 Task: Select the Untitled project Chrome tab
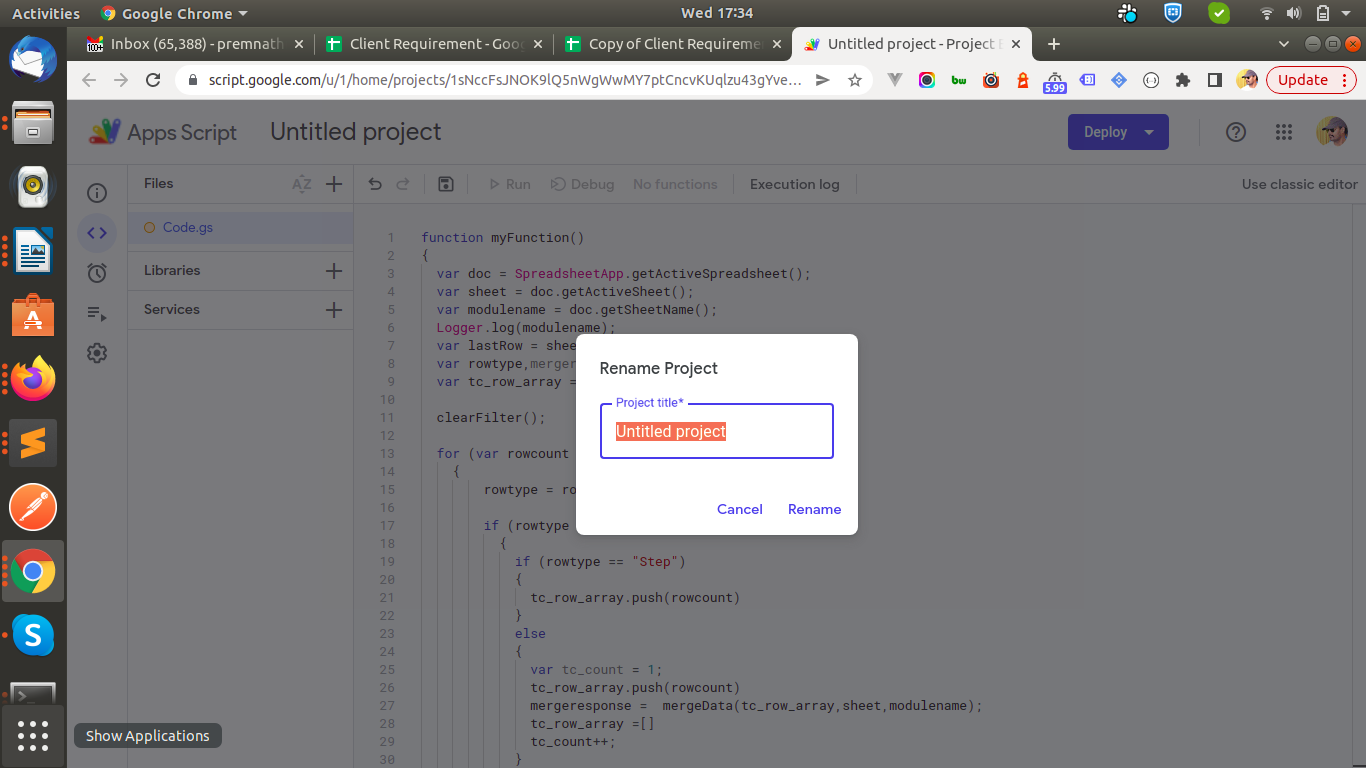912,44
